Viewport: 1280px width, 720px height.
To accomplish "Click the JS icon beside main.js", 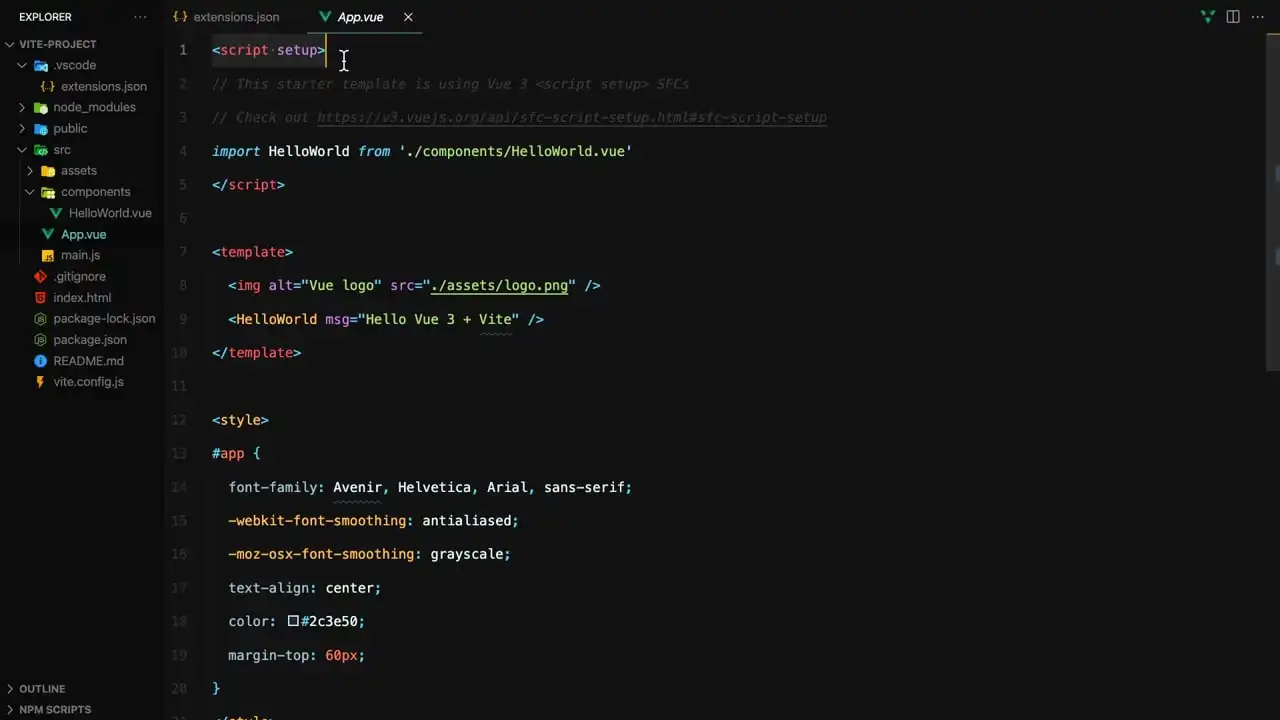I will point(48,255).
